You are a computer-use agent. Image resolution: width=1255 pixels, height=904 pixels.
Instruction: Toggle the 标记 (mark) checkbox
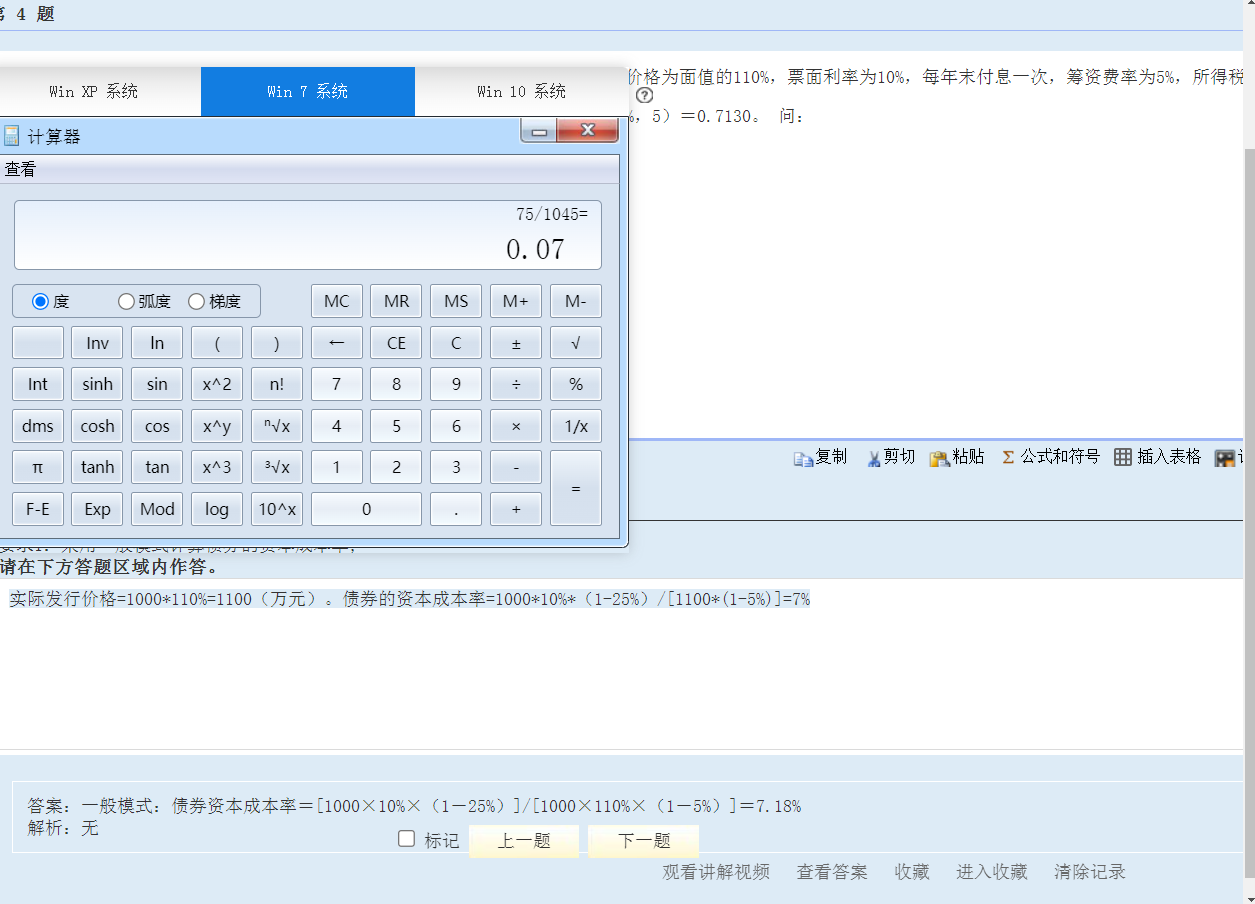click(x=407, y=839)
